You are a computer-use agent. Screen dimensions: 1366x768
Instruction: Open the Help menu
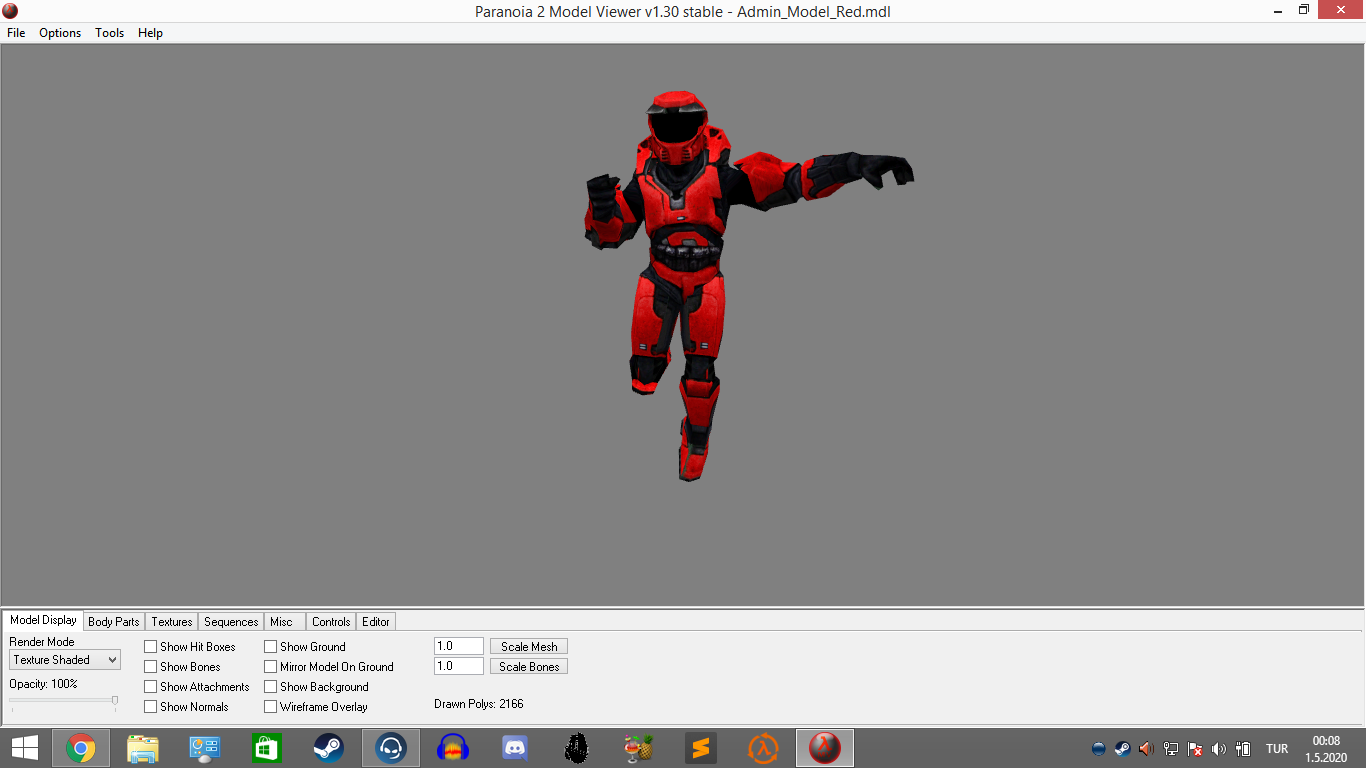(x=150, y=33)
